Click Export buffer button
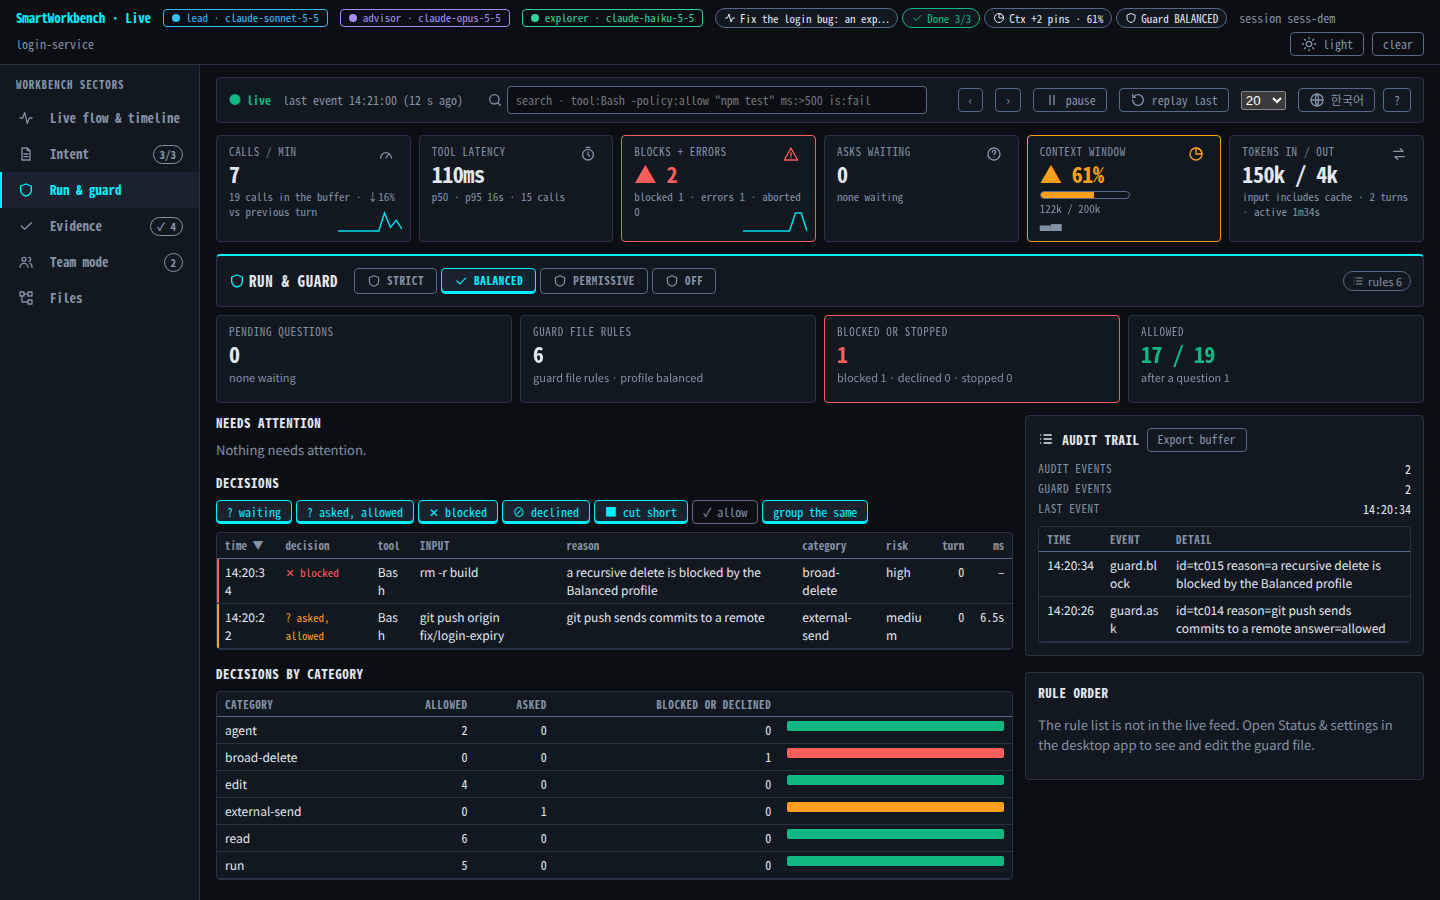1440x900 pixels. point(1196,440)
